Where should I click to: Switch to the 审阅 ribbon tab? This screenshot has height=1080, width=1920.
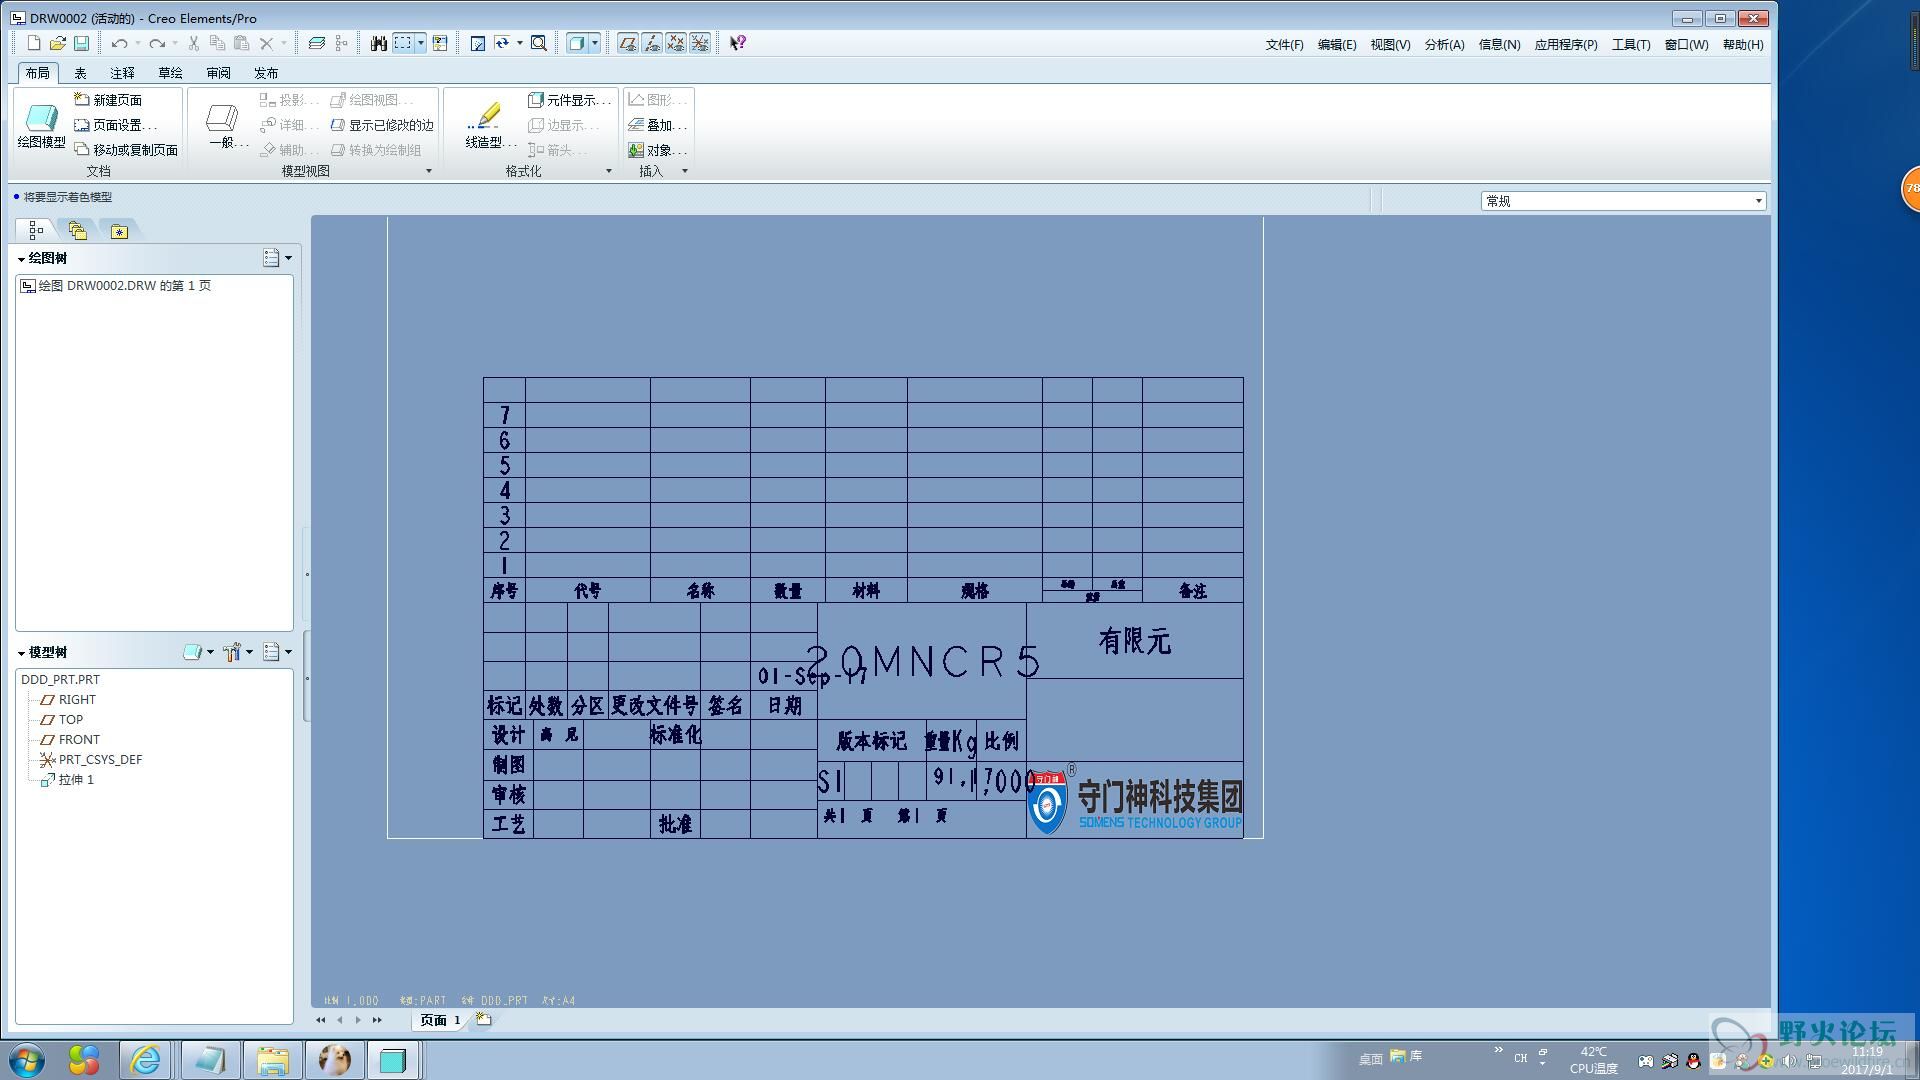(219, 73)
